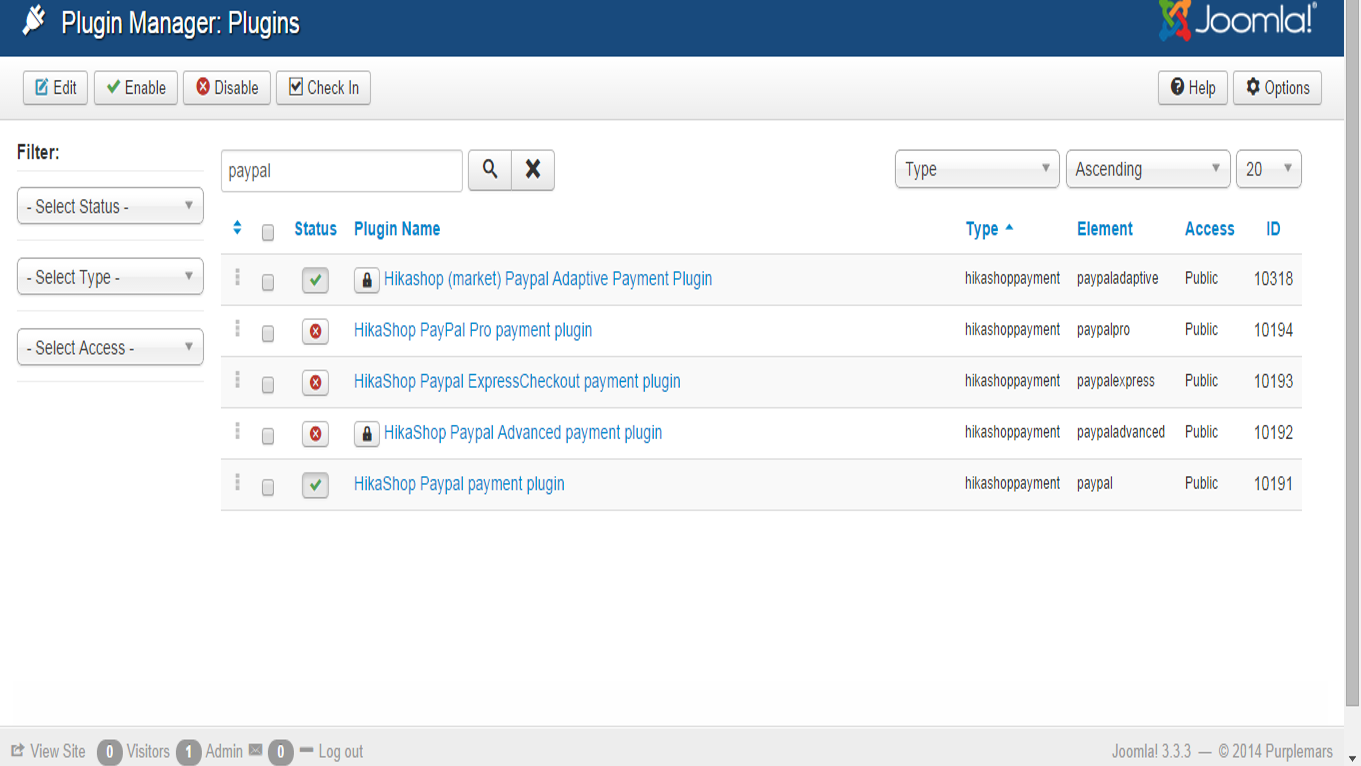This screenshot has height=766, width=1361.
Task: Check the select-all checkbox in table header
Action: click(268, 232)
